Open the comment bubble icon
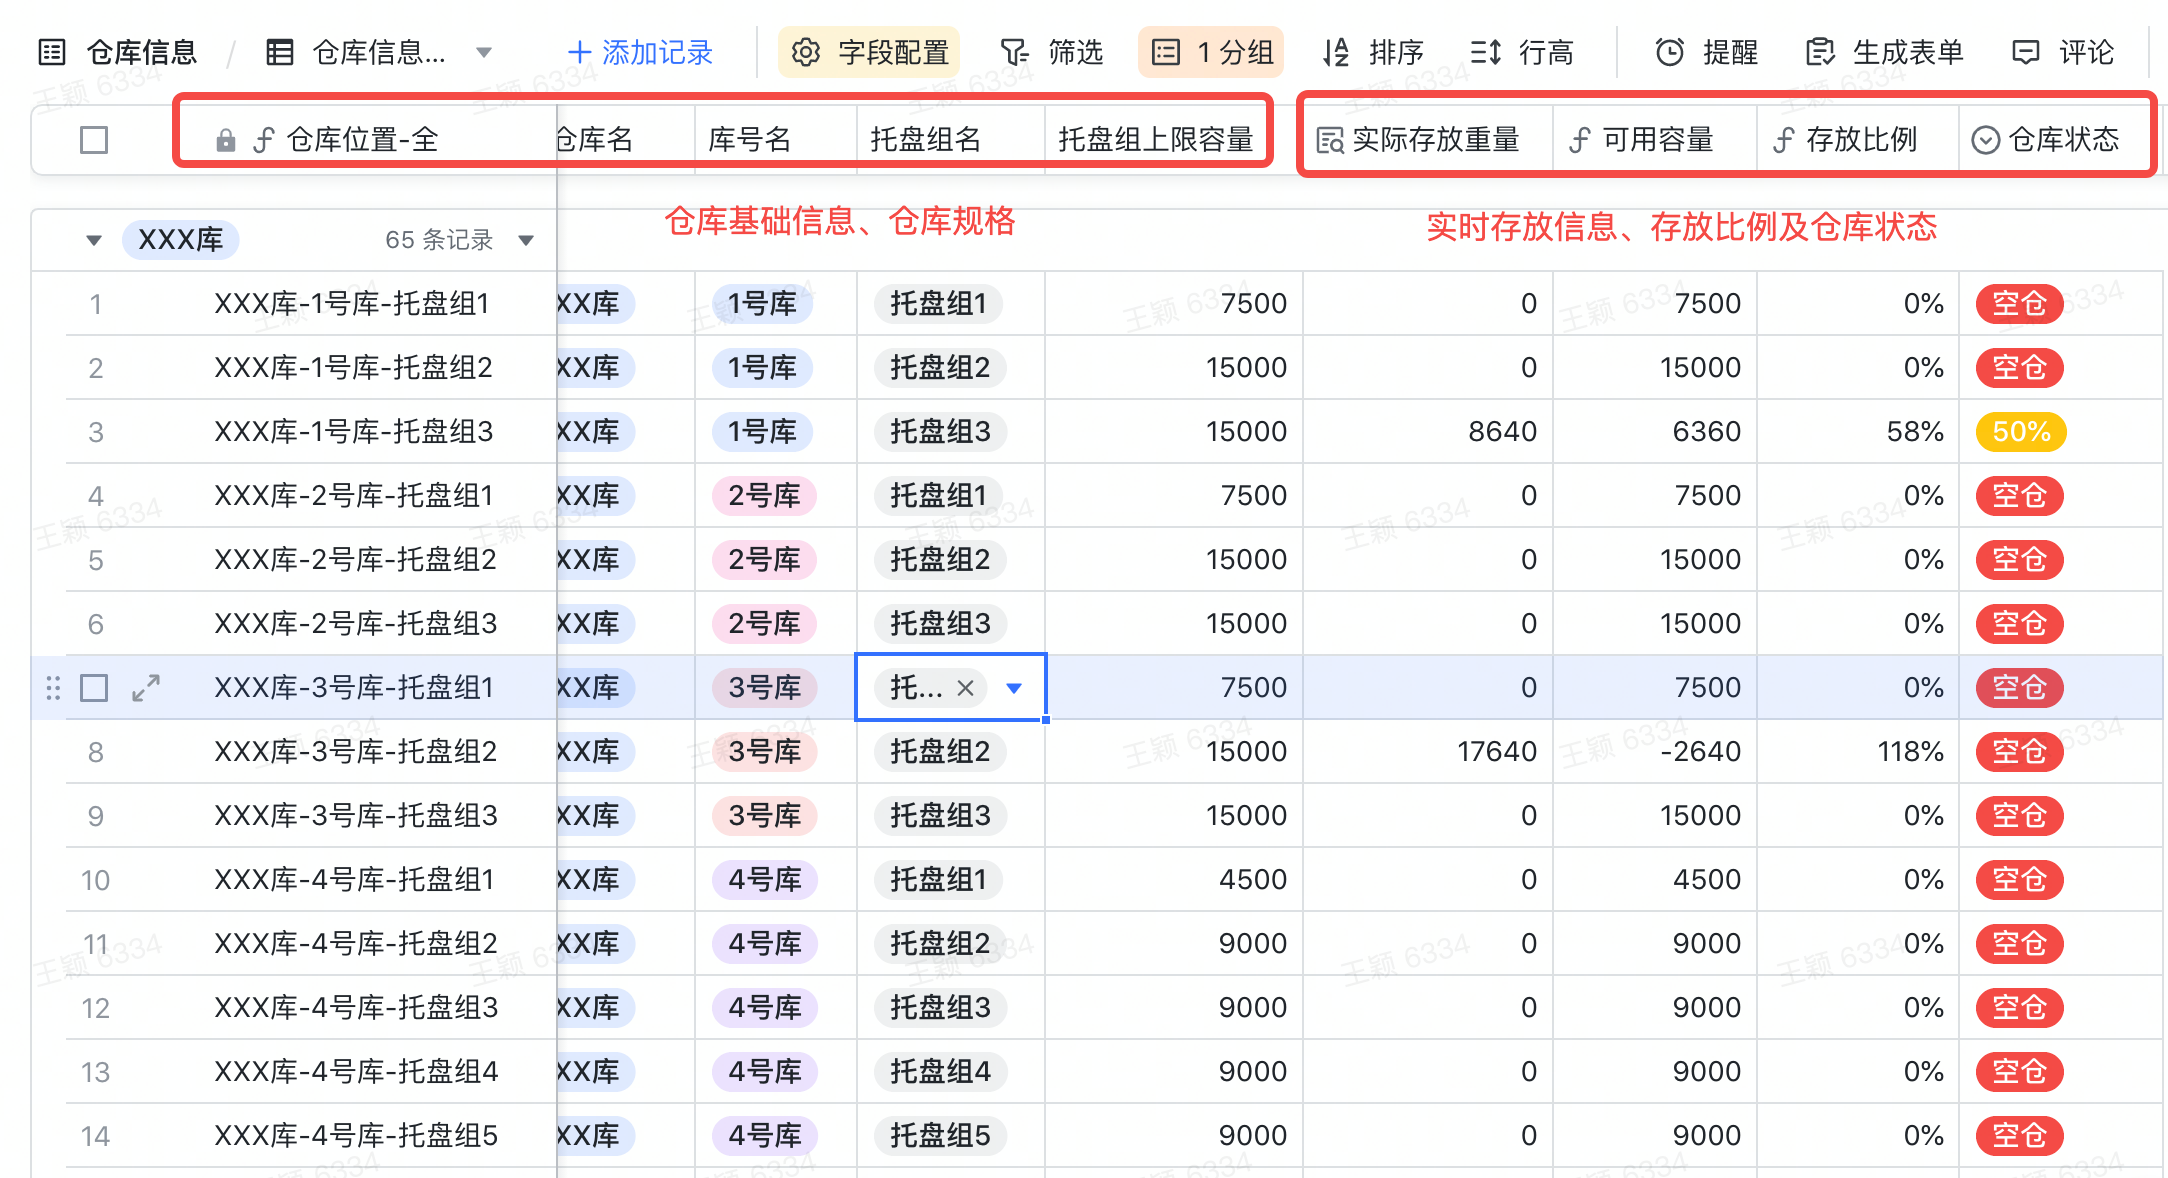Screen dimensions: 2168x1178 tap(2025, 52)
